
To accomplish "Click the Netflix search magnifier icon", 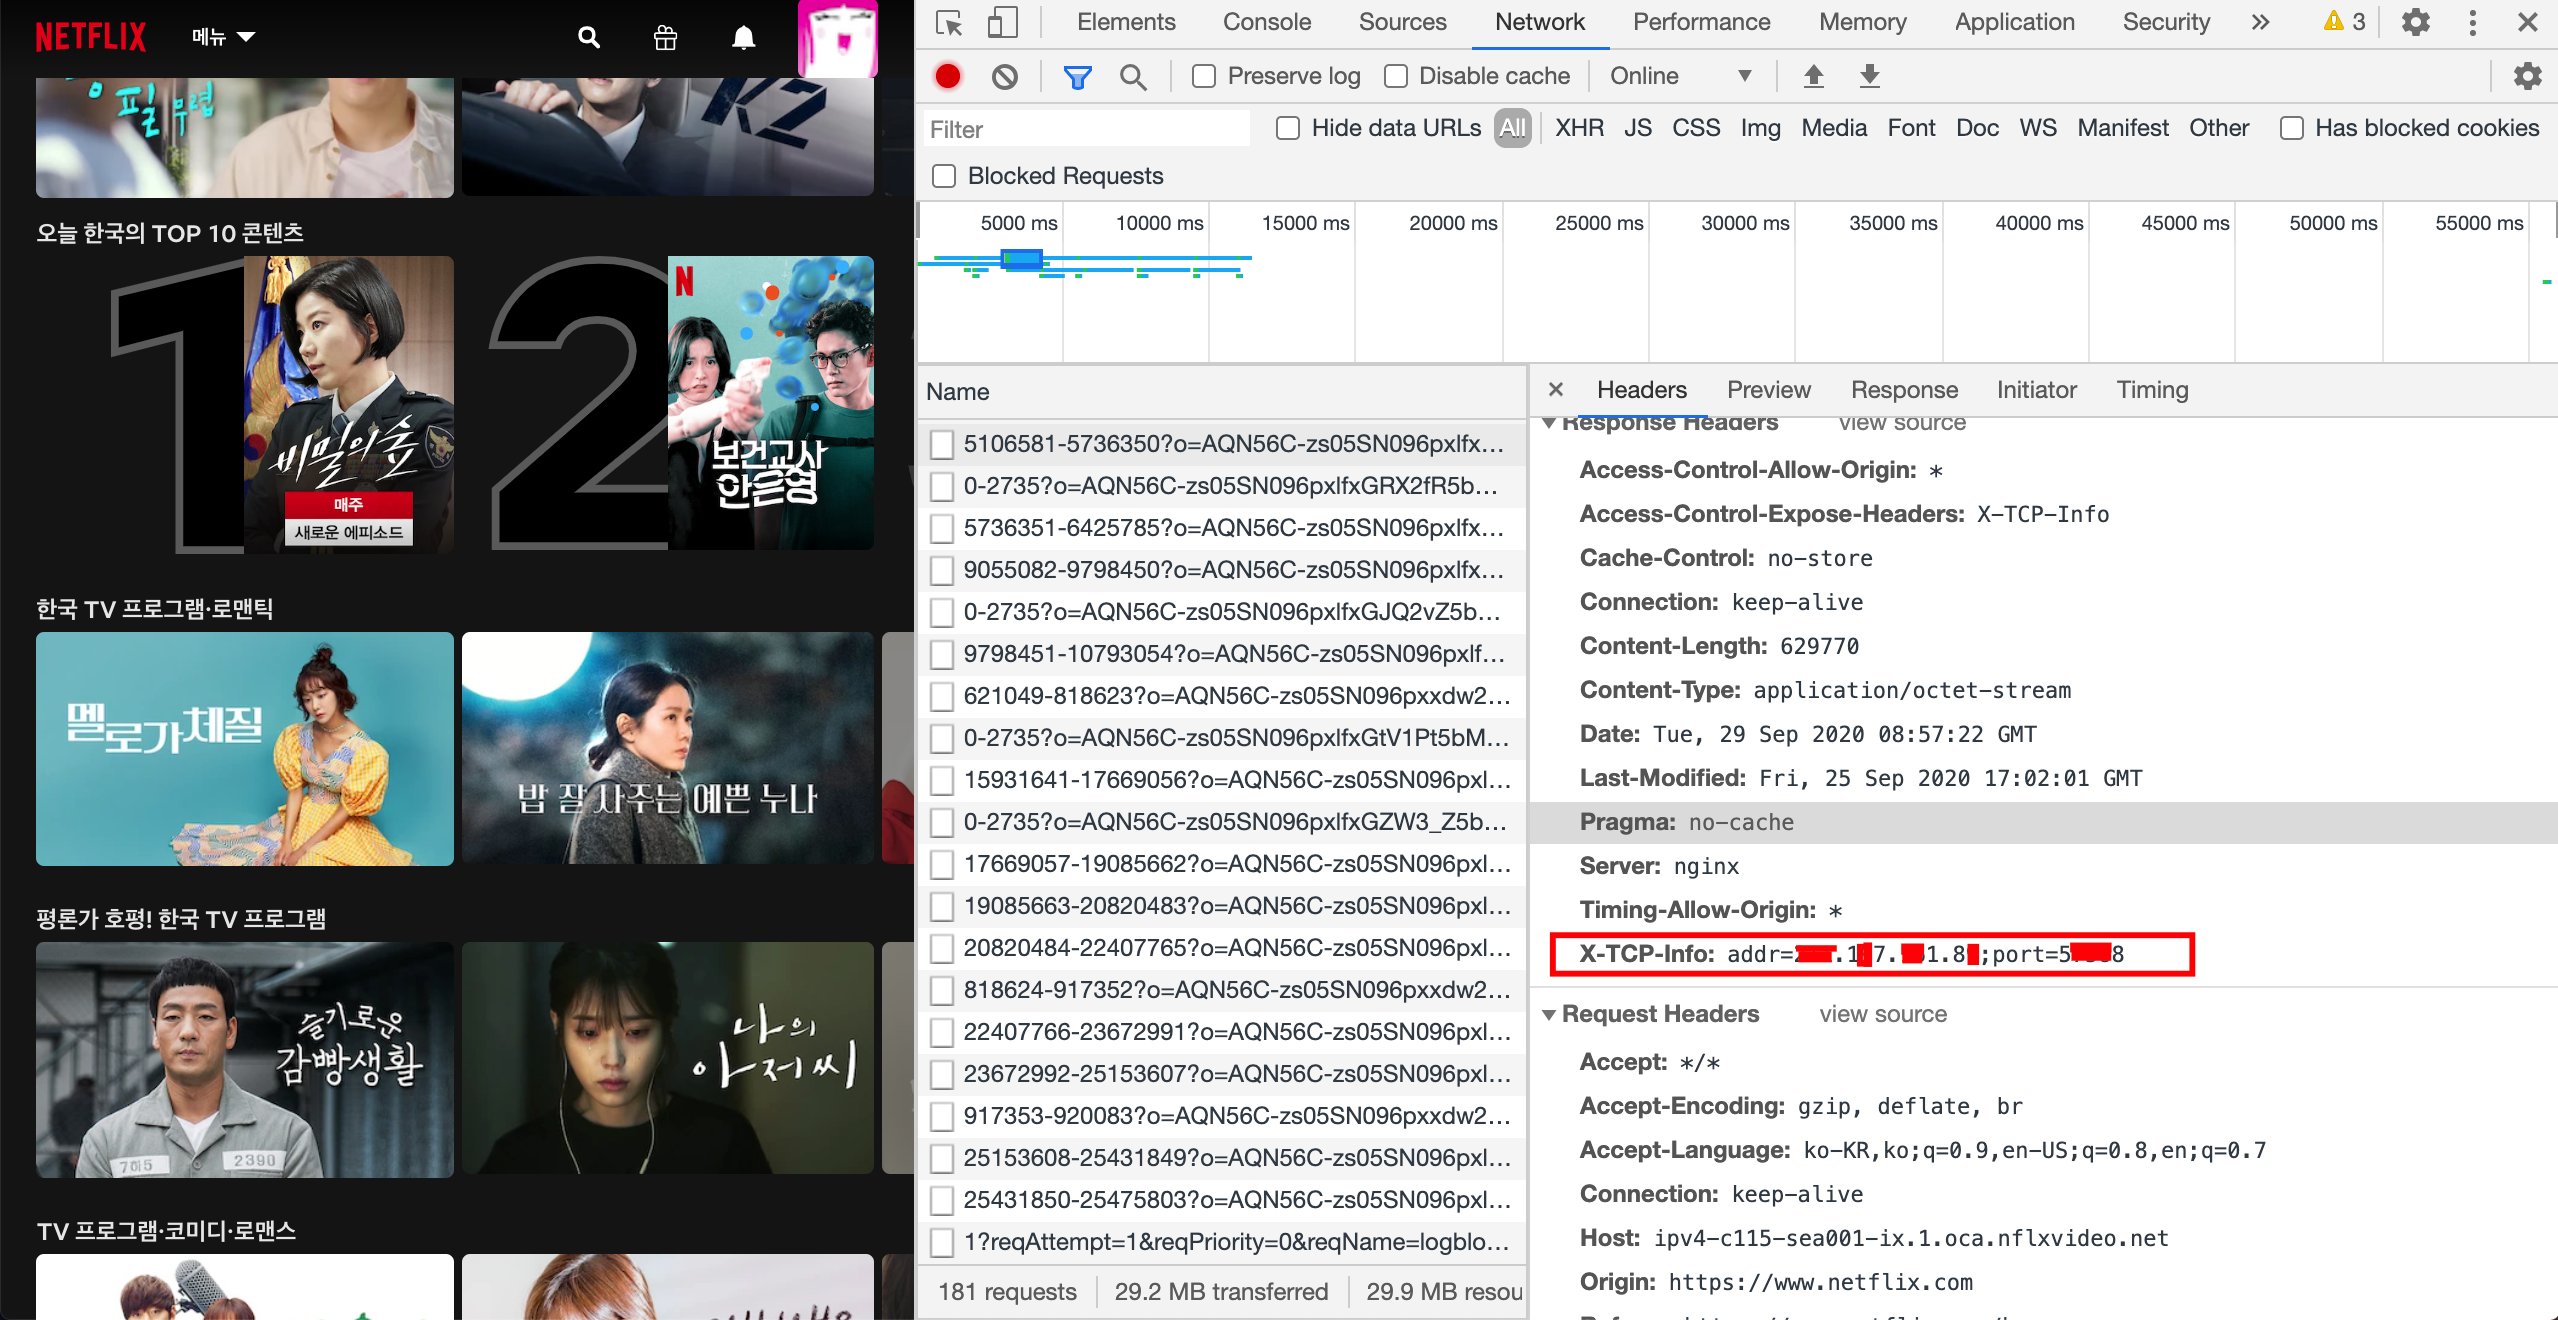I will (589, 38).
